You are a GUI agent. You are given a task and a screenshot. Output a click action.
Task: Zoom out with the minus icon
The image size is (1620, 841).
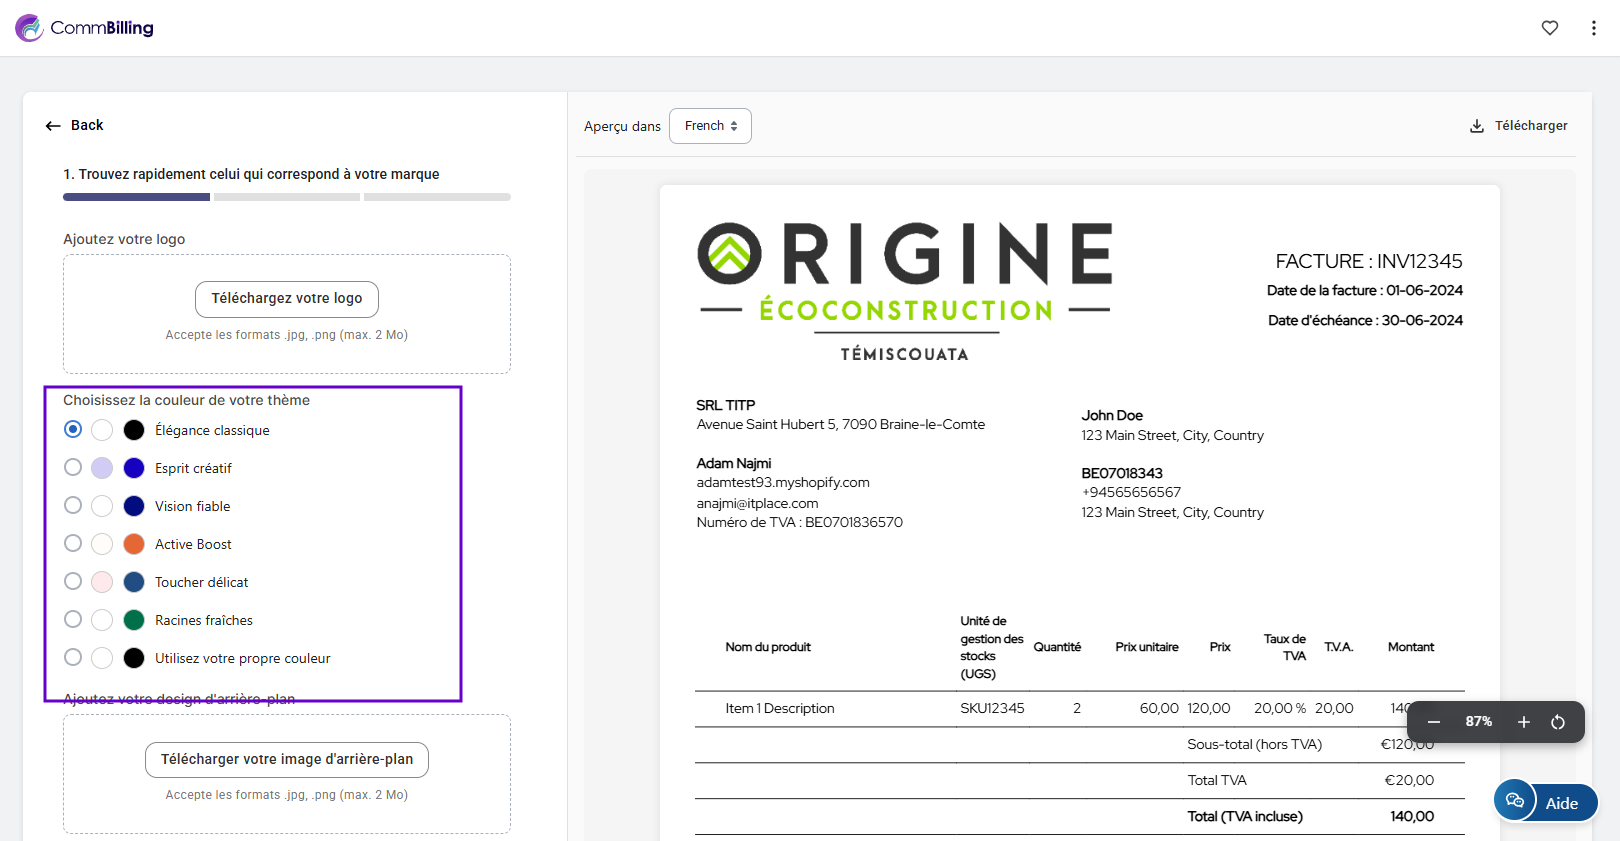[1433, 722]
